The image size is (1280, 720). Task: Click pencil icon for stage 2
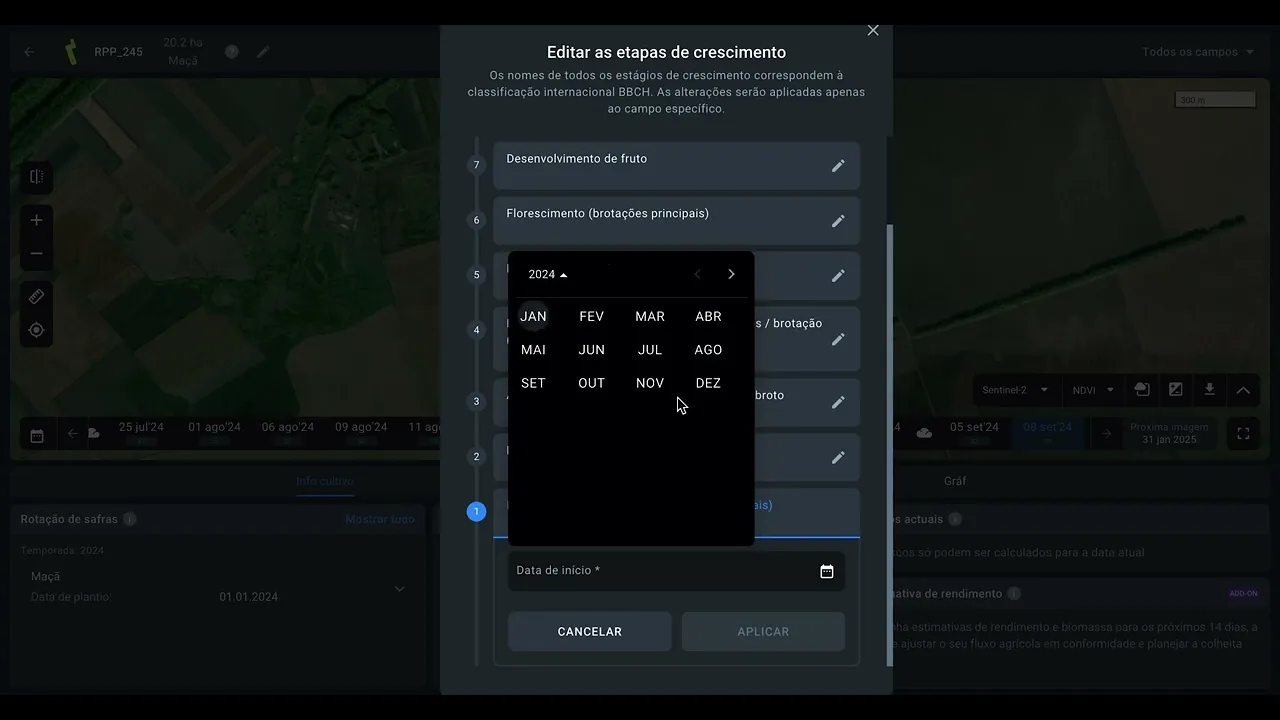(838, 457)
